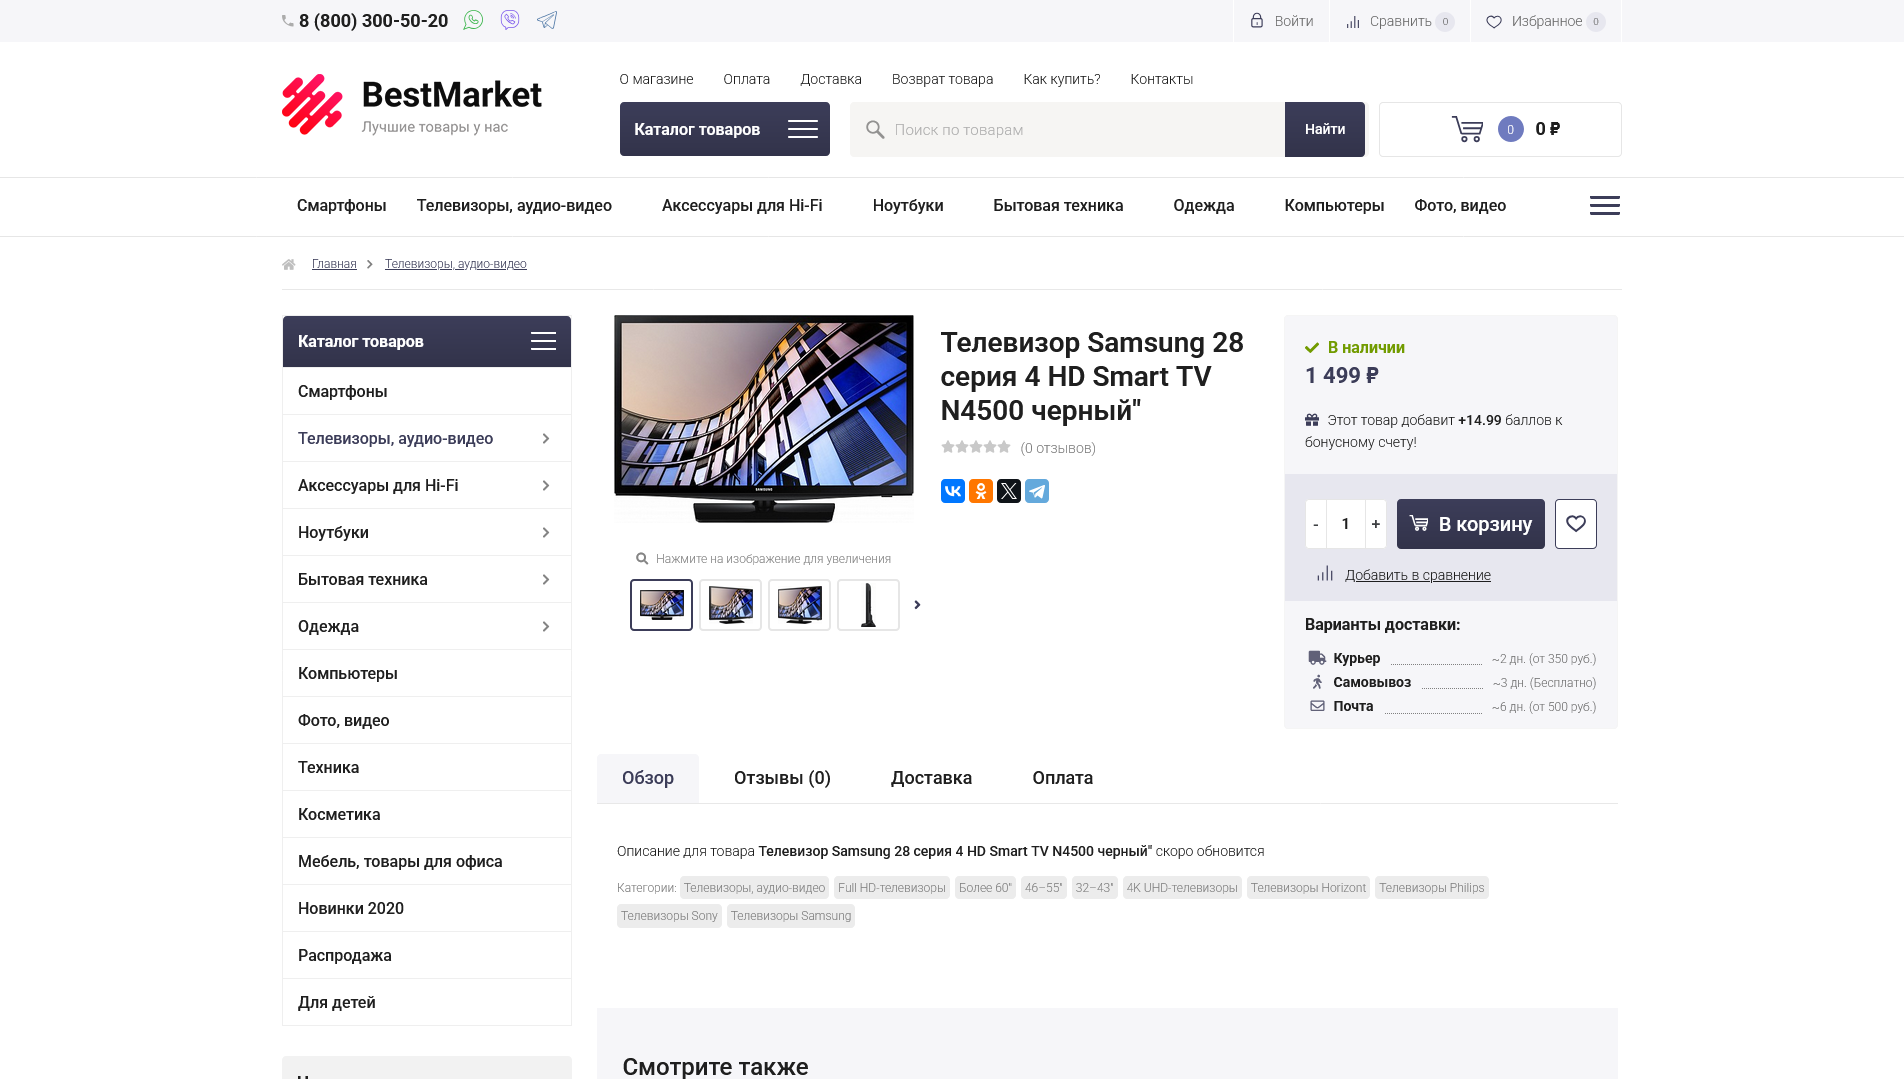Open Viber contact icon

coord(510,20)
